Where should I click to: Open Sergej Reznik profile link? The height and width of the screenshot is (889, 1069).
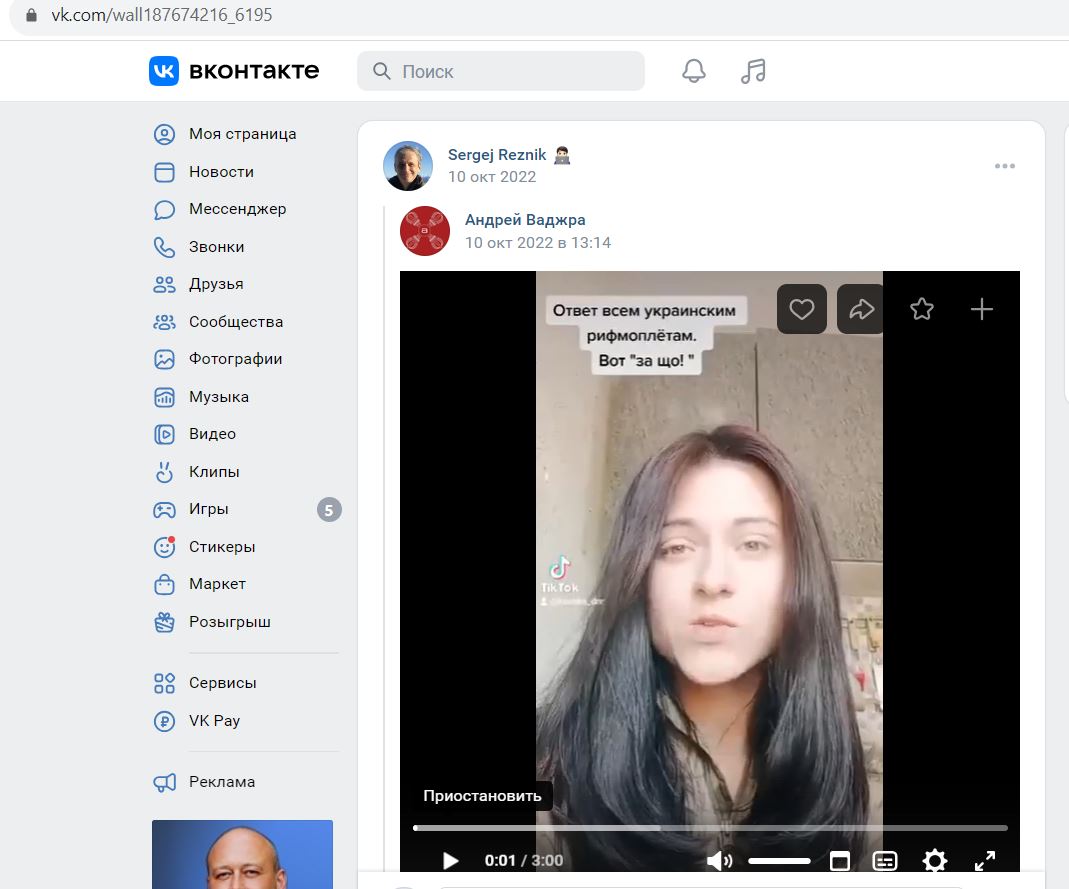click(497, 155)
